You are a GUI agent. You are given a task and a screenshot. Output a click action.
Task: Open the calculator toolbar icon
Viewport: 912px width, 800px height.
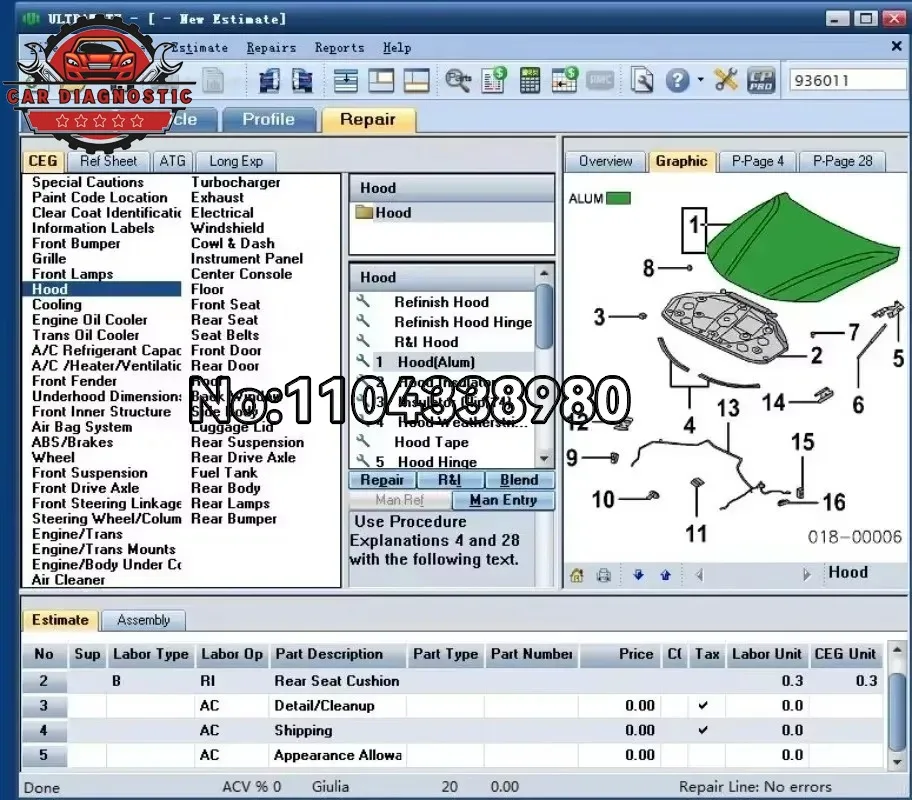529,80
